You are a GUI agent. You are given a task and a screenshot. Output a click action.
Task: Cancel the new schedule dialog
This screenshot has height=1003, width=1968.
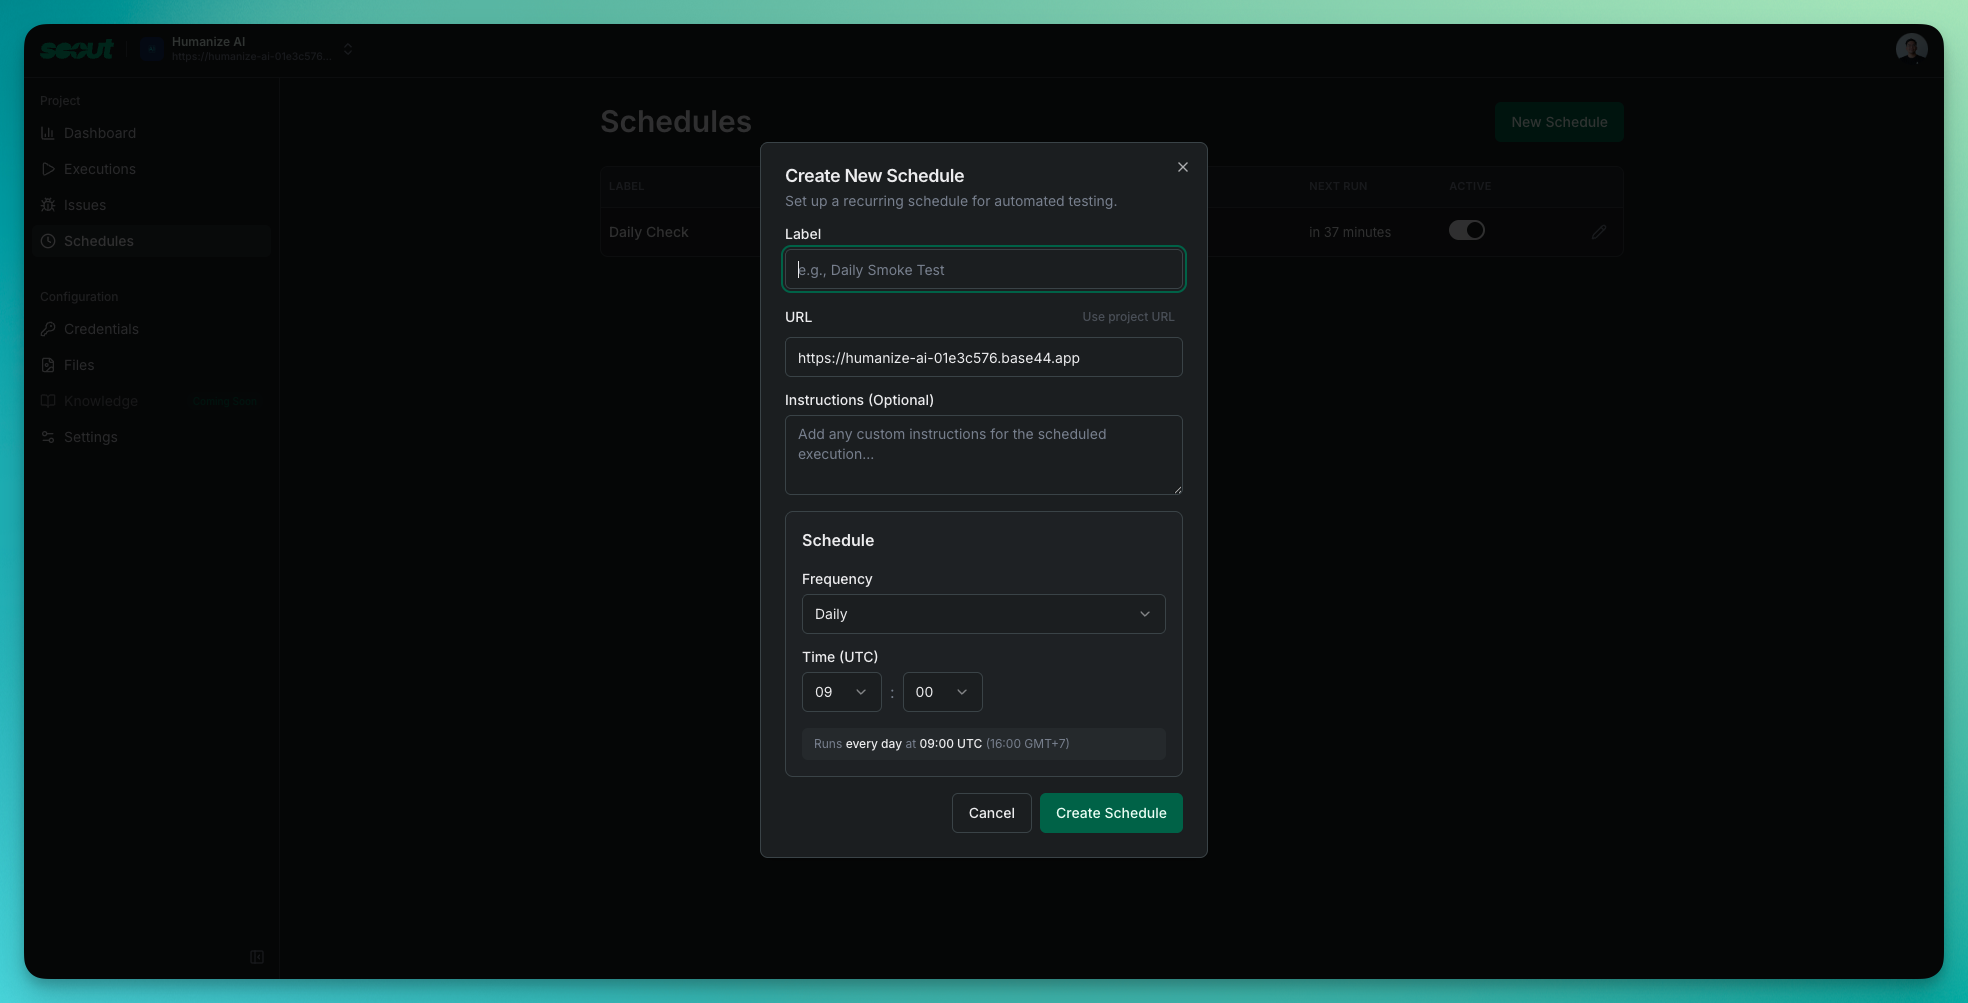[991, 813]
